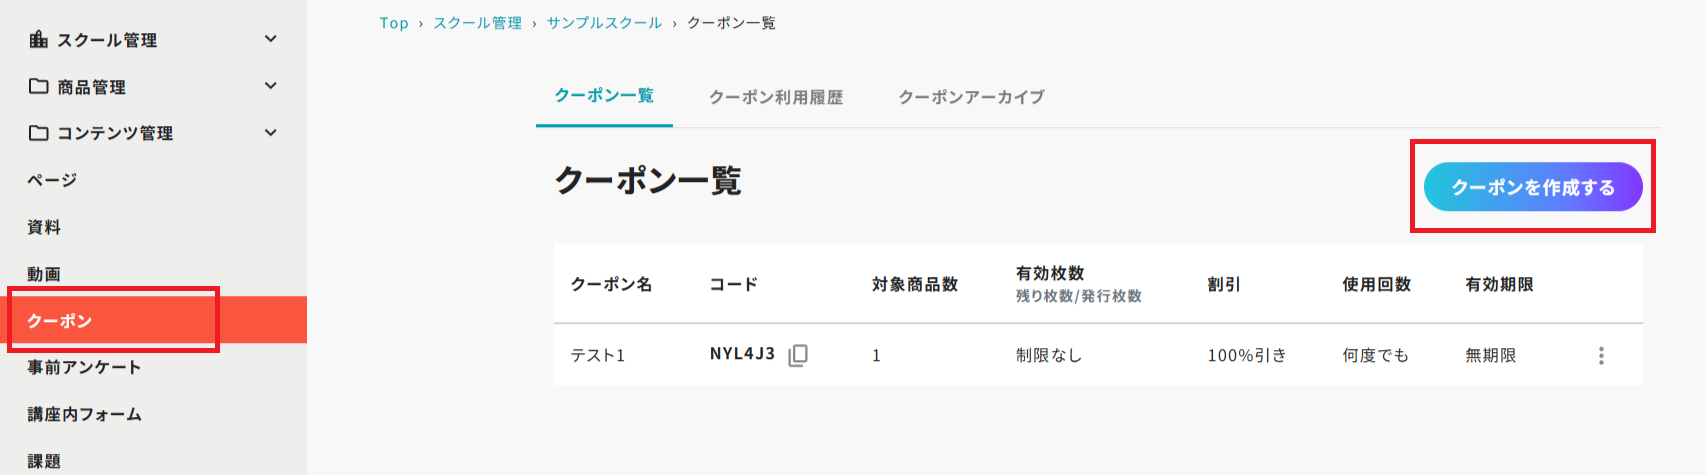Open 事前アンケート in the sidebar
The height and width of the screenshot is (475, 1706).
pyautogui.click(x=84, y=367)
